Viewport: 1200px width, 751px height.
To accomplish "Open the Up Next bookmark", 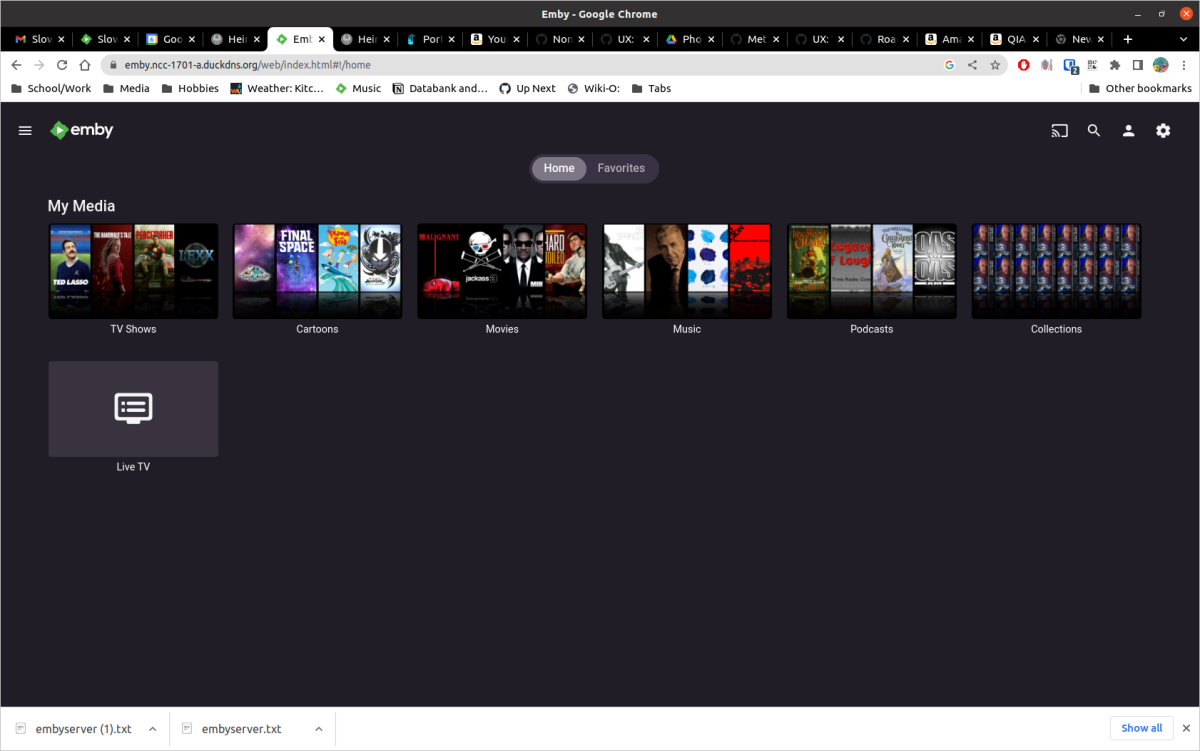I will (x=527, y=88).
